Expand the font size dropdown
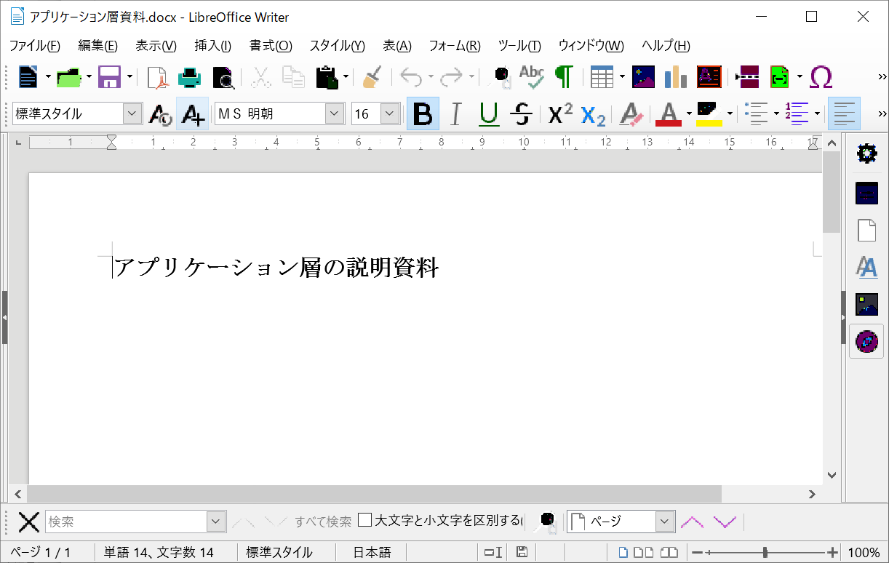This screenshot has width=889, height=563. (390, 114)
